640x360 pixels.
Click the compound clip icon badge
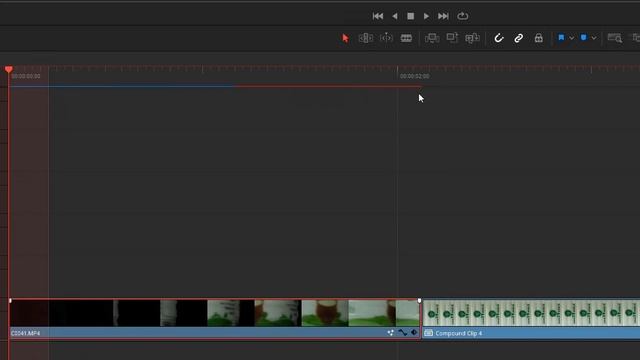point(428,333)
